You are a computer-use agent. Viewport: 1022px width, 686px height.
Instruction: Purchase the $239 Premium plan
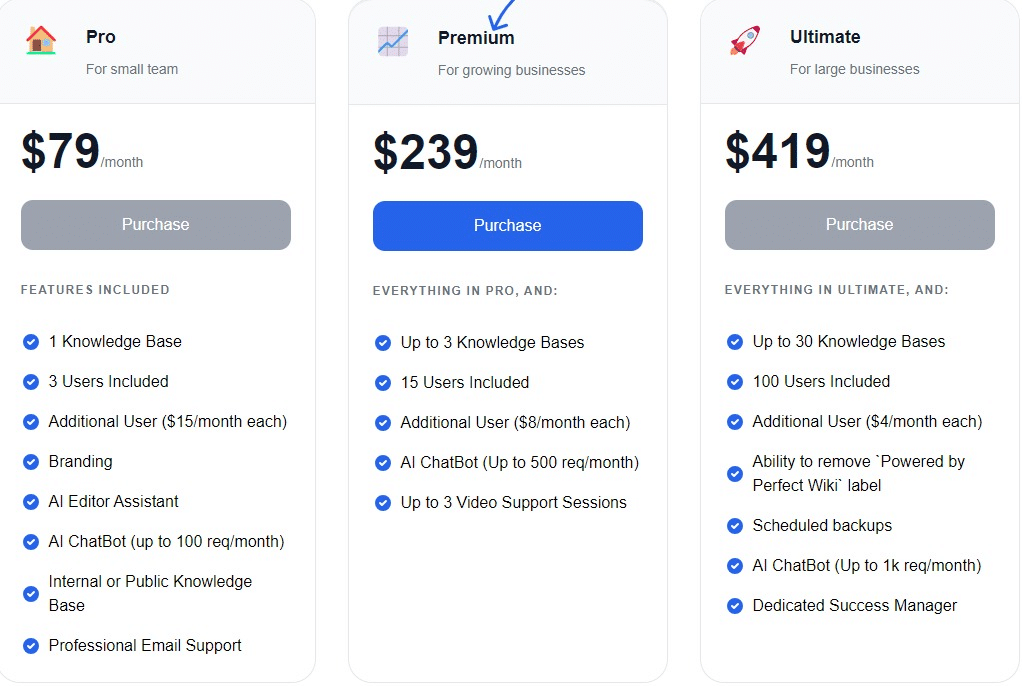click(x=508, y=226)
